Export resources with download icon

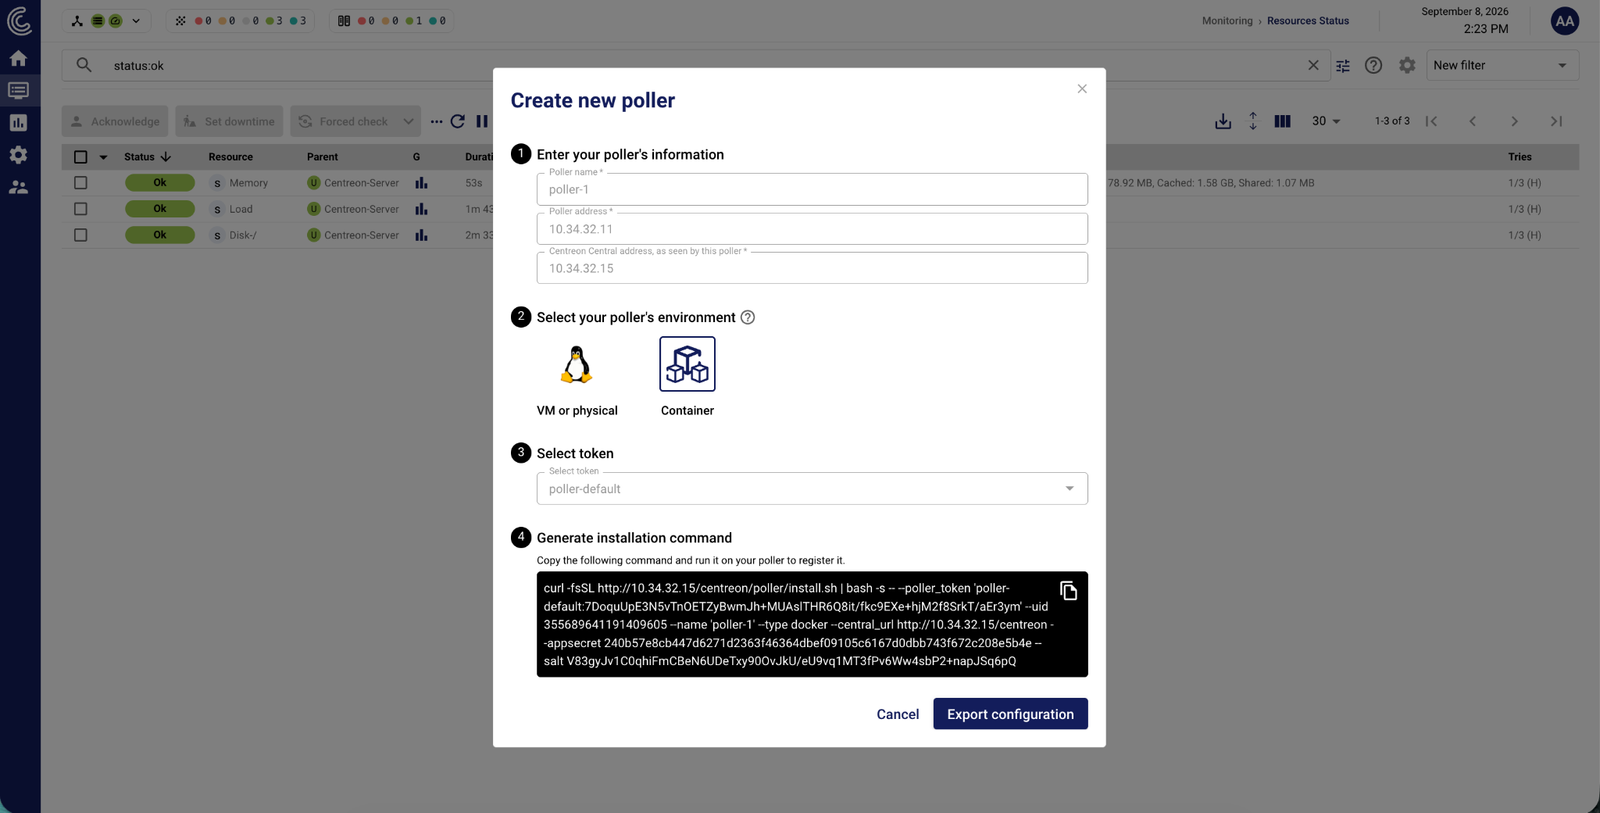click(x=1223, y=121)
